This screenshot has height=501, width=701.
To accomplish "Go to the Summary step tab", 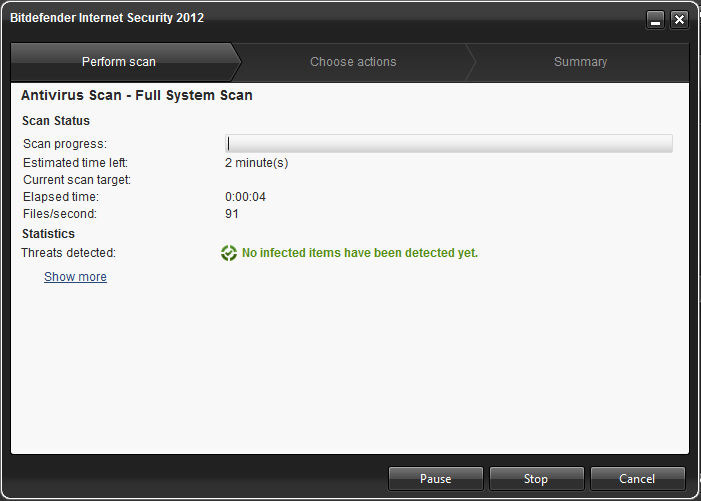I will click(580, 62).
